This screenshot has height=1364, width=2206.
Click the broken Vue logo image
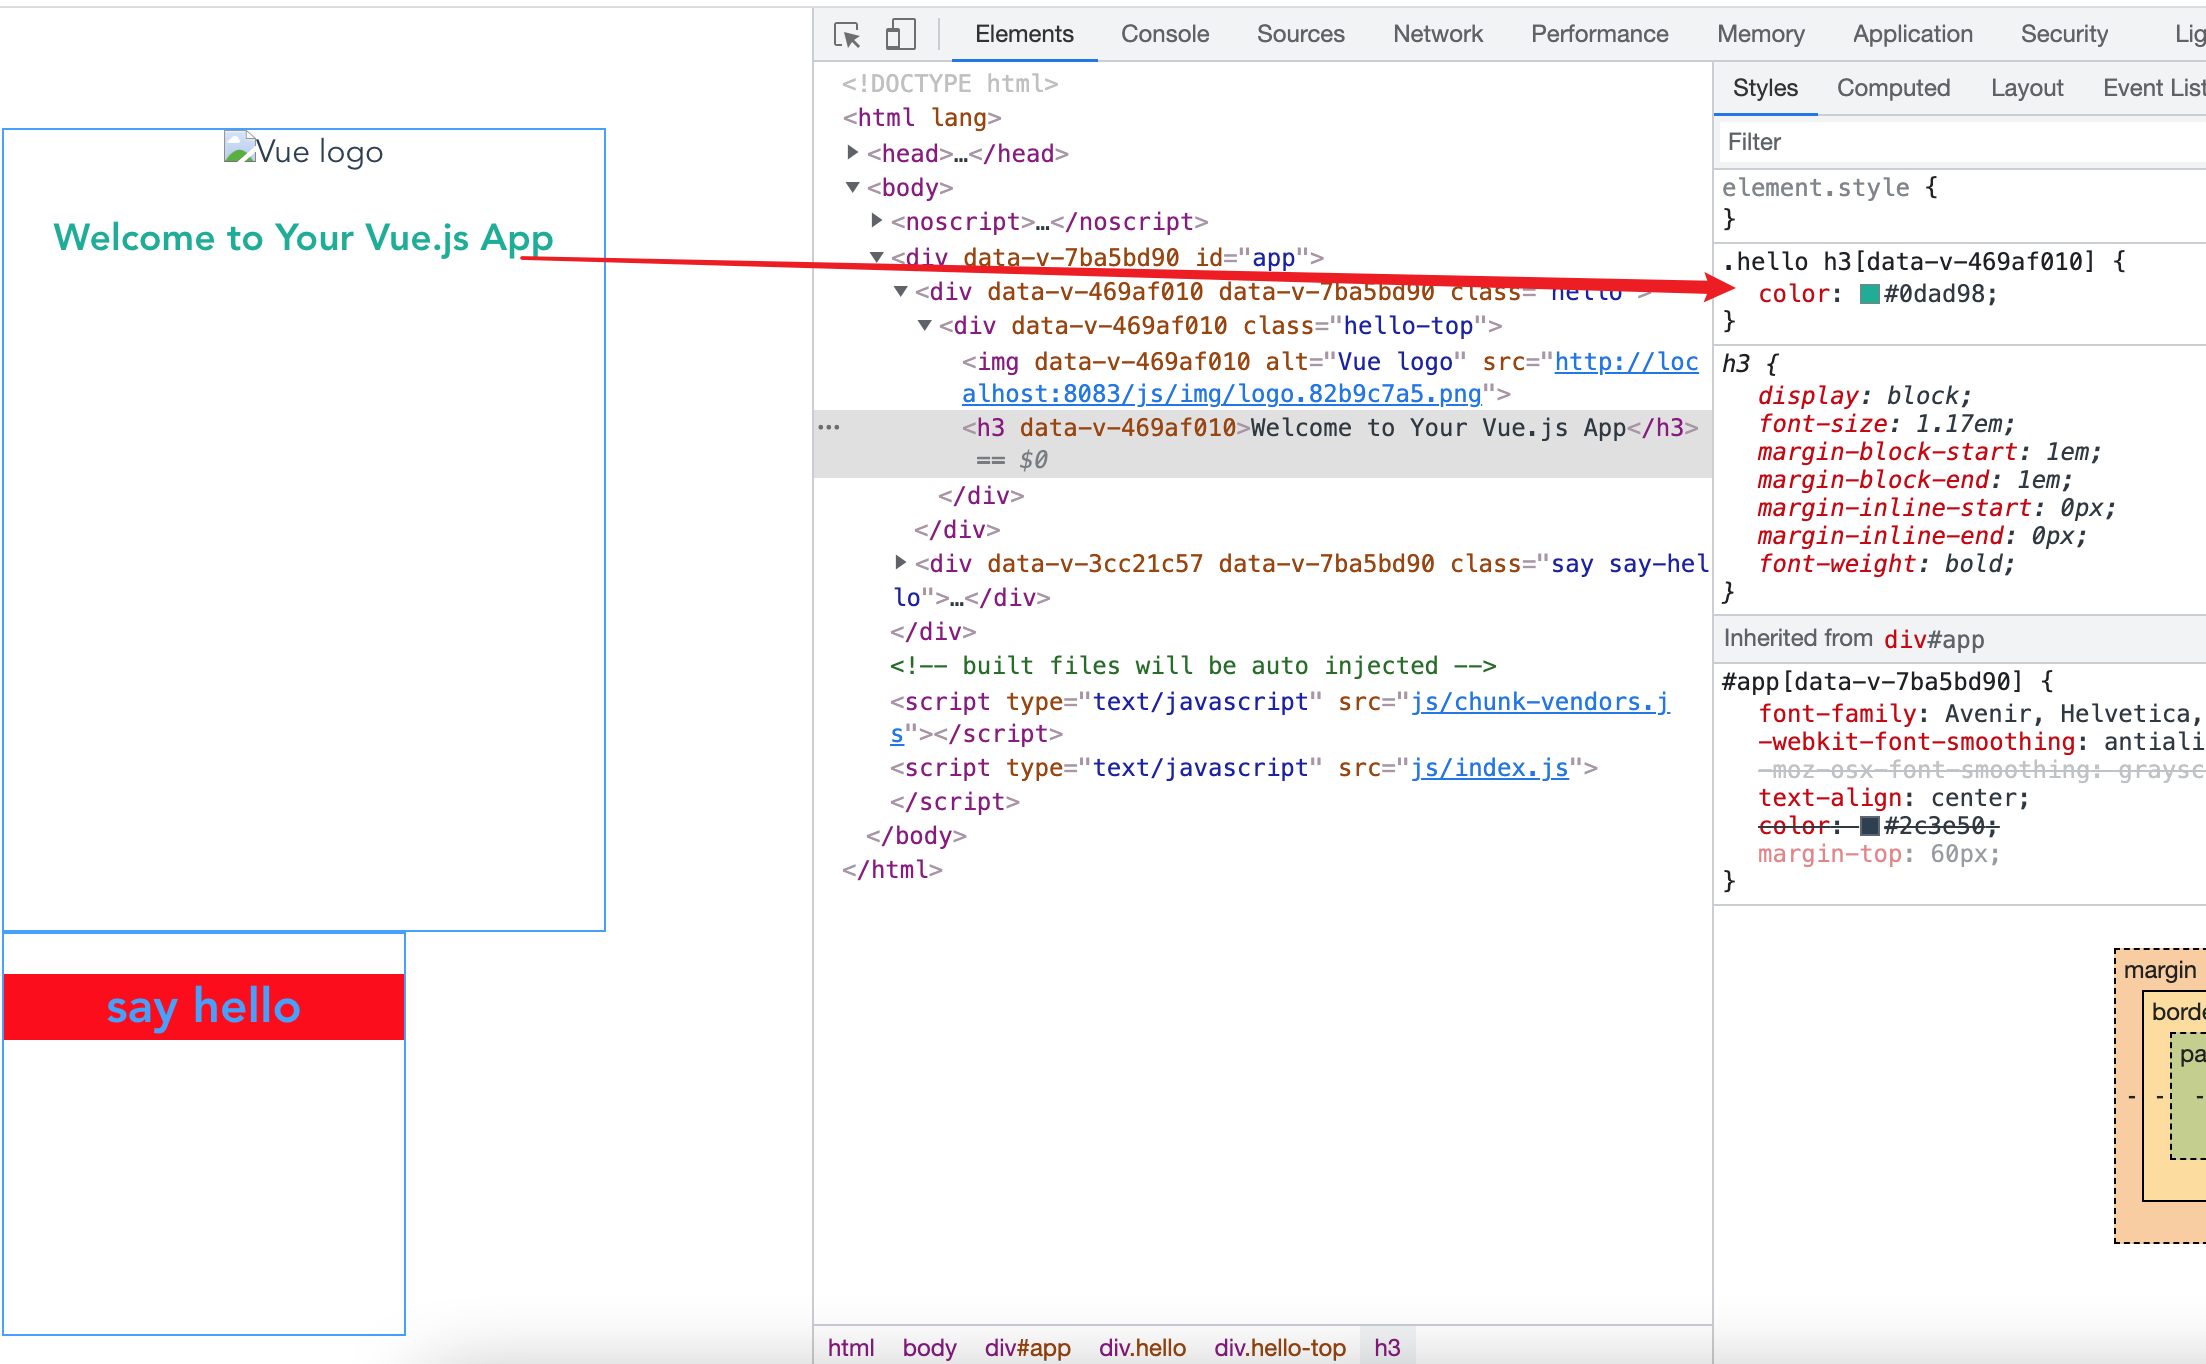(239, 149)
